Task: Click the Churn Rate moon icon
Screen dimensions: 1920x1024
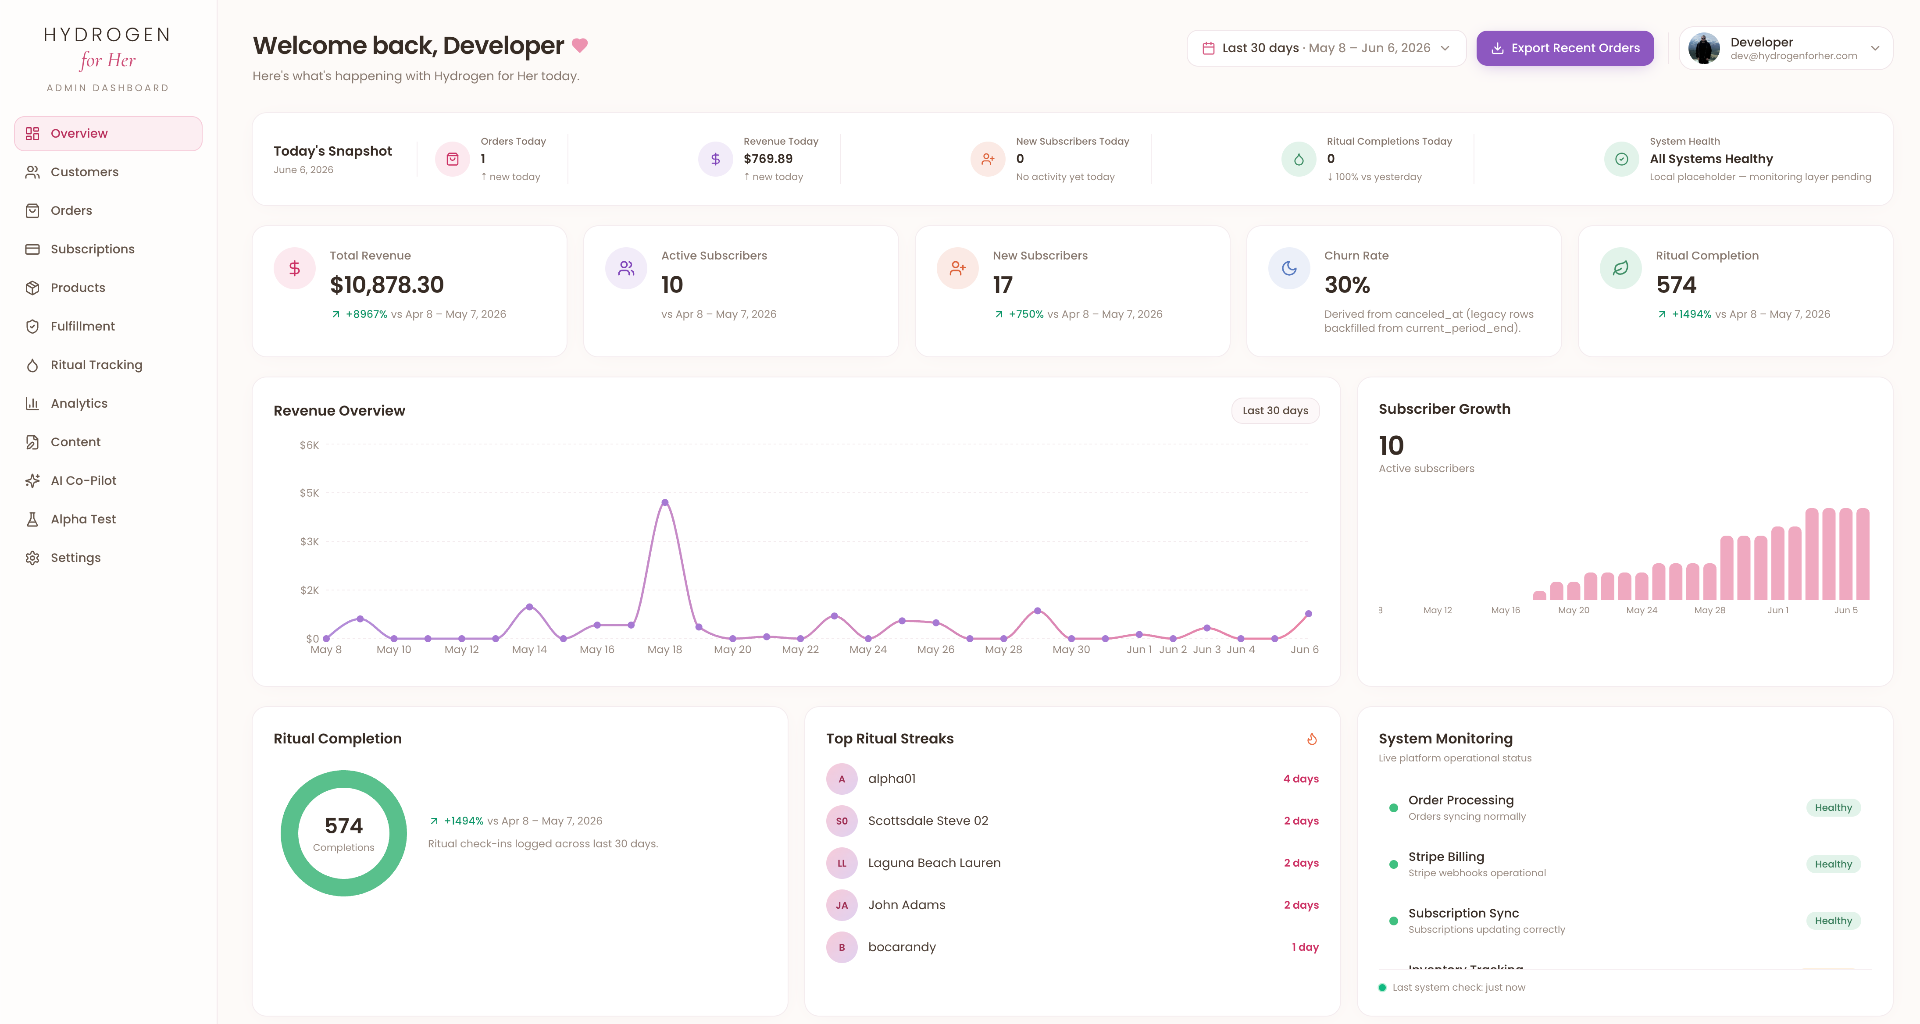Action: pos(1289,268)
